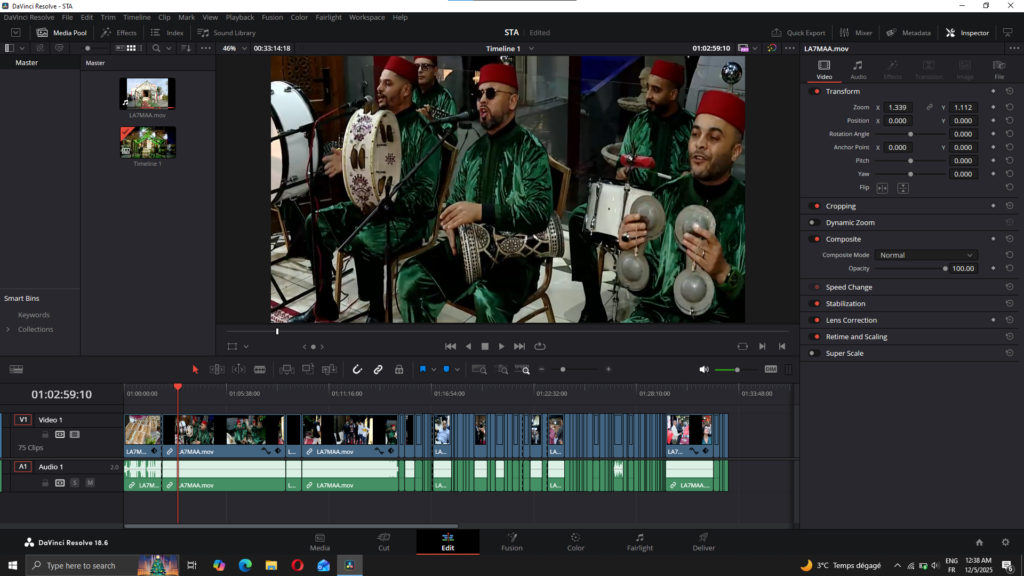This screenshot has width=1024, height=576.
Task: Open the flag color dropdown arrow
Action: 434,370
